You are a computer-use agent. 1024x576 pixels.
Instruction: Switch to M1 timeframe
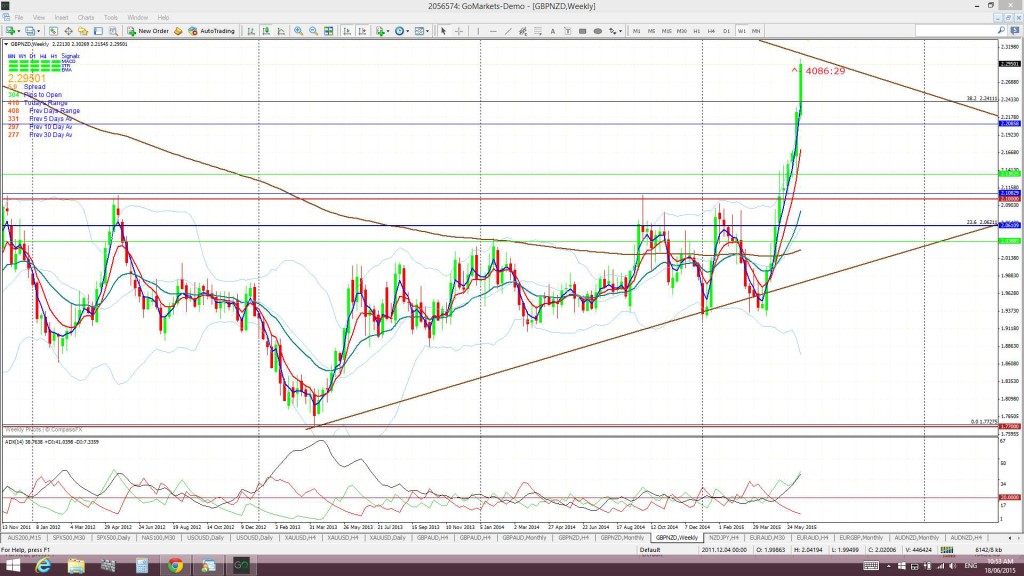point(637,31)
